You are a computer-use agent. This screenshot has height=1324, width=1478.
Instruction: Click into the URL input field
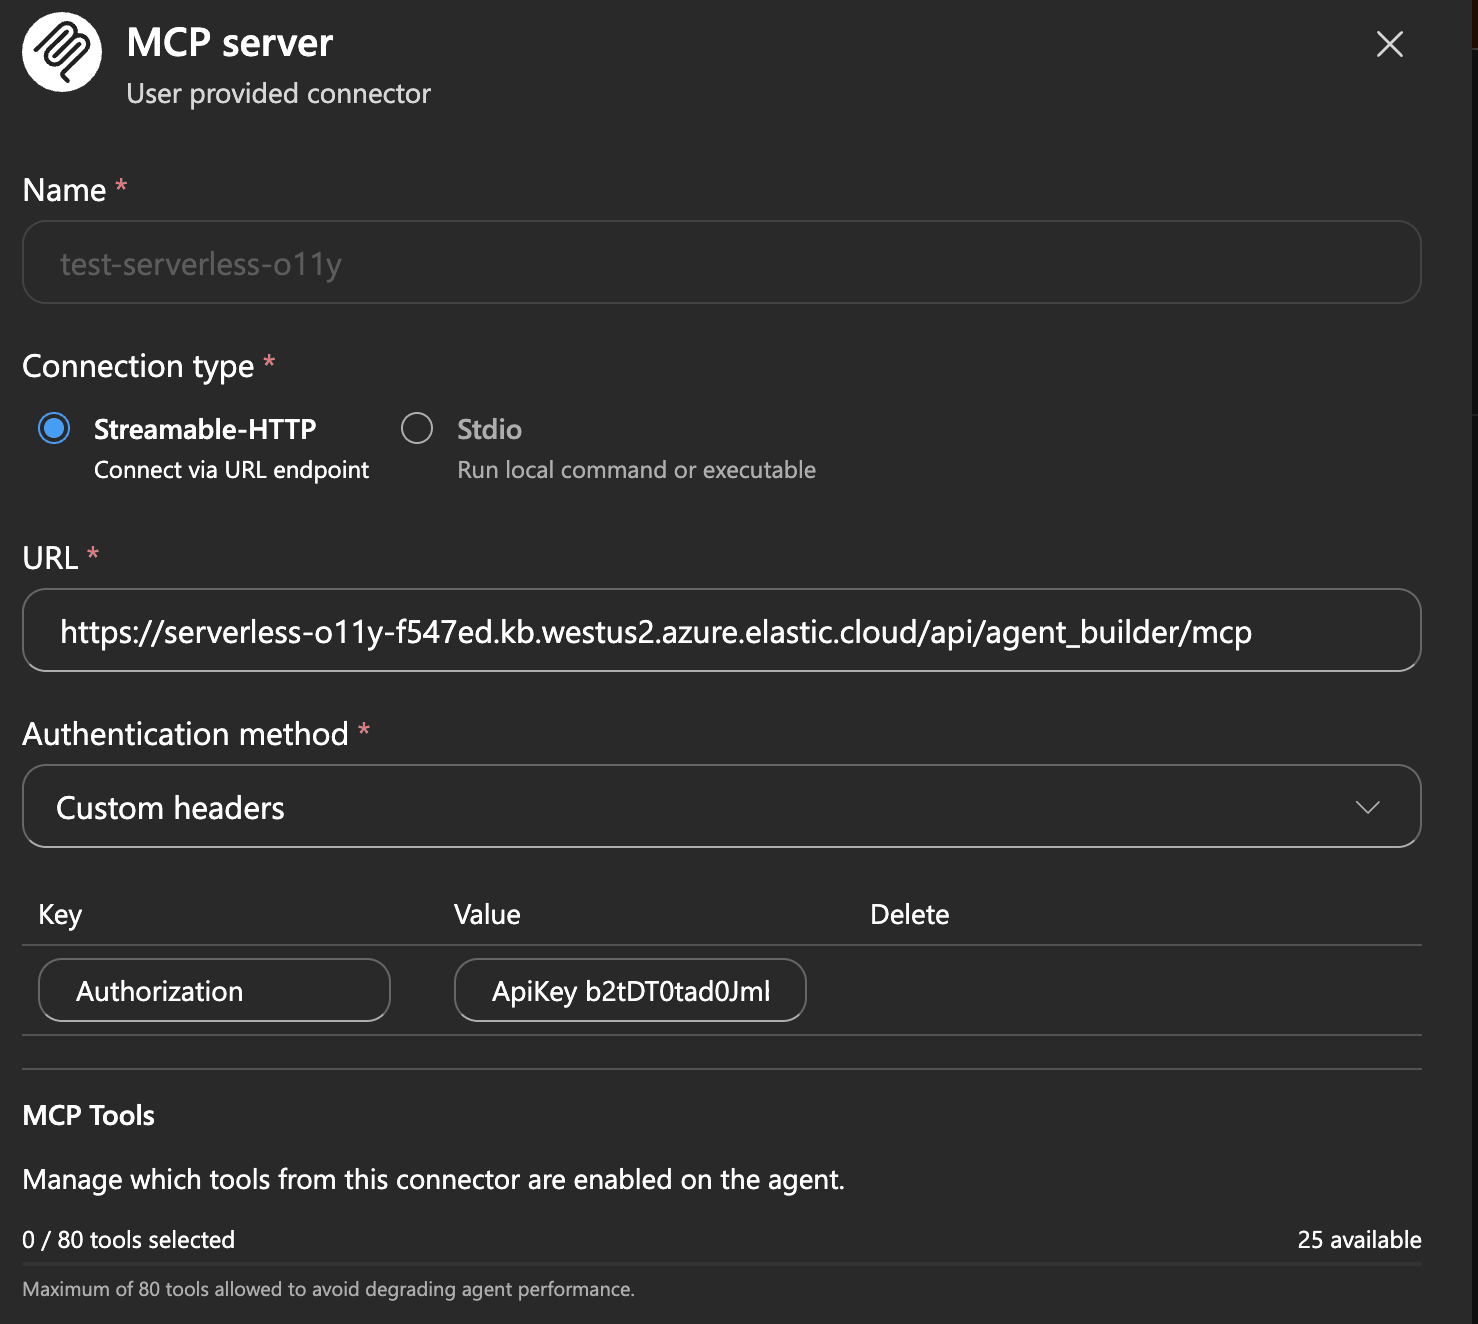(x=720, y=631)
